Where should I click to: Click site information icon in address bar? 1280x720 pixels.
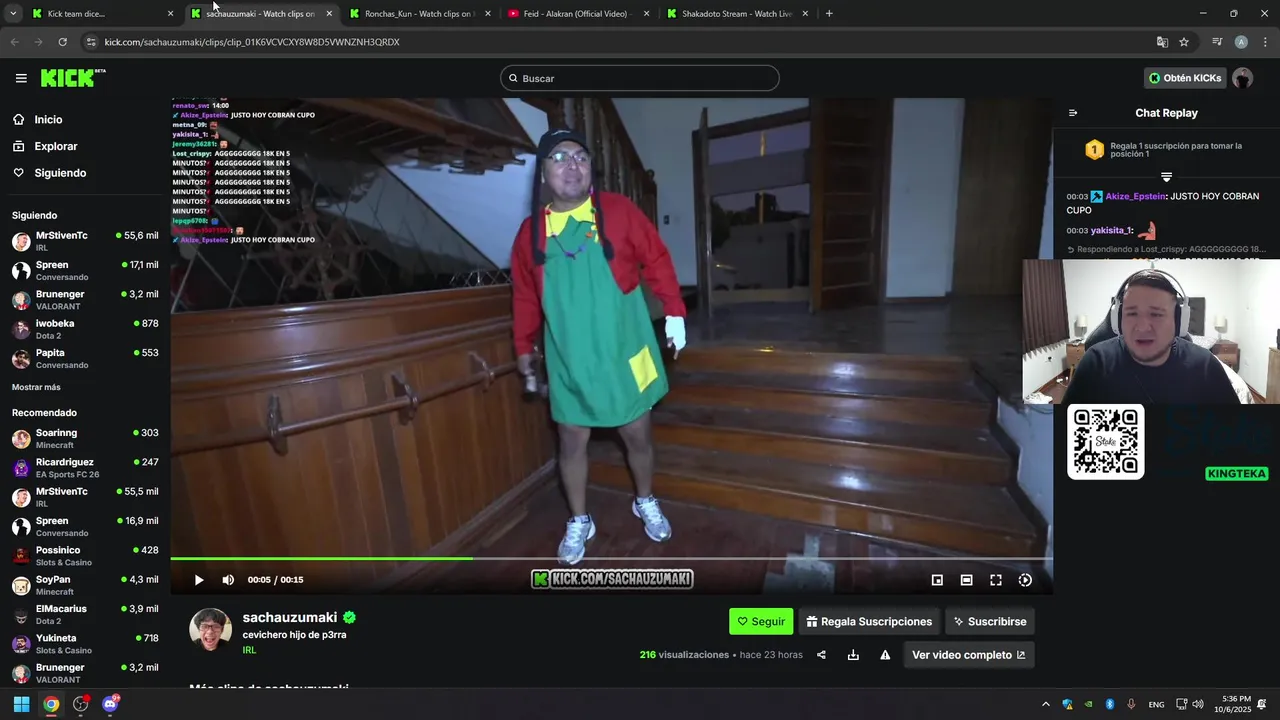tap(91, 42)
